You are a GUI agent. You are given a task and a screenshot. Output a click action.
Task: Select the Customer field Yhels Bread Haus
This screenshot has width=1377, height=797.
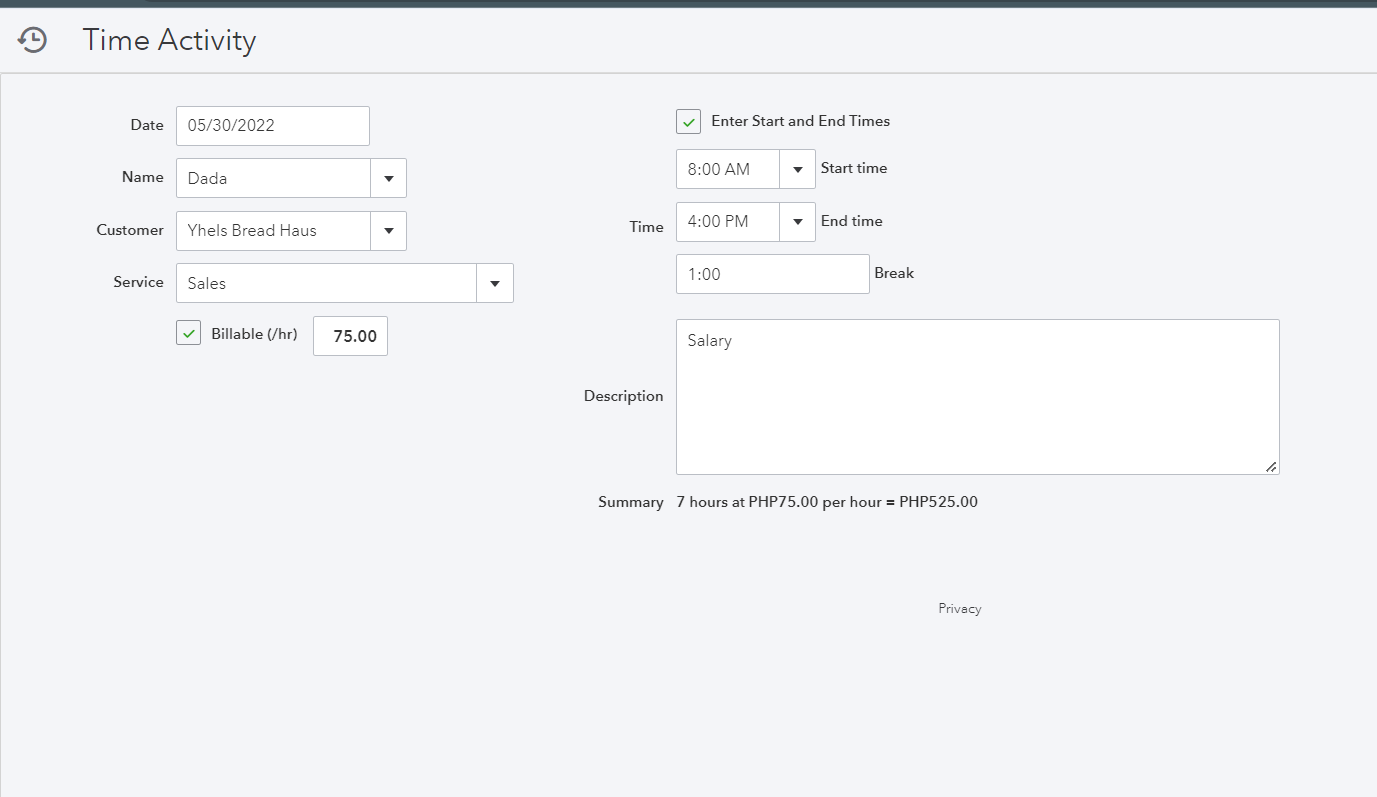point(273,231)
